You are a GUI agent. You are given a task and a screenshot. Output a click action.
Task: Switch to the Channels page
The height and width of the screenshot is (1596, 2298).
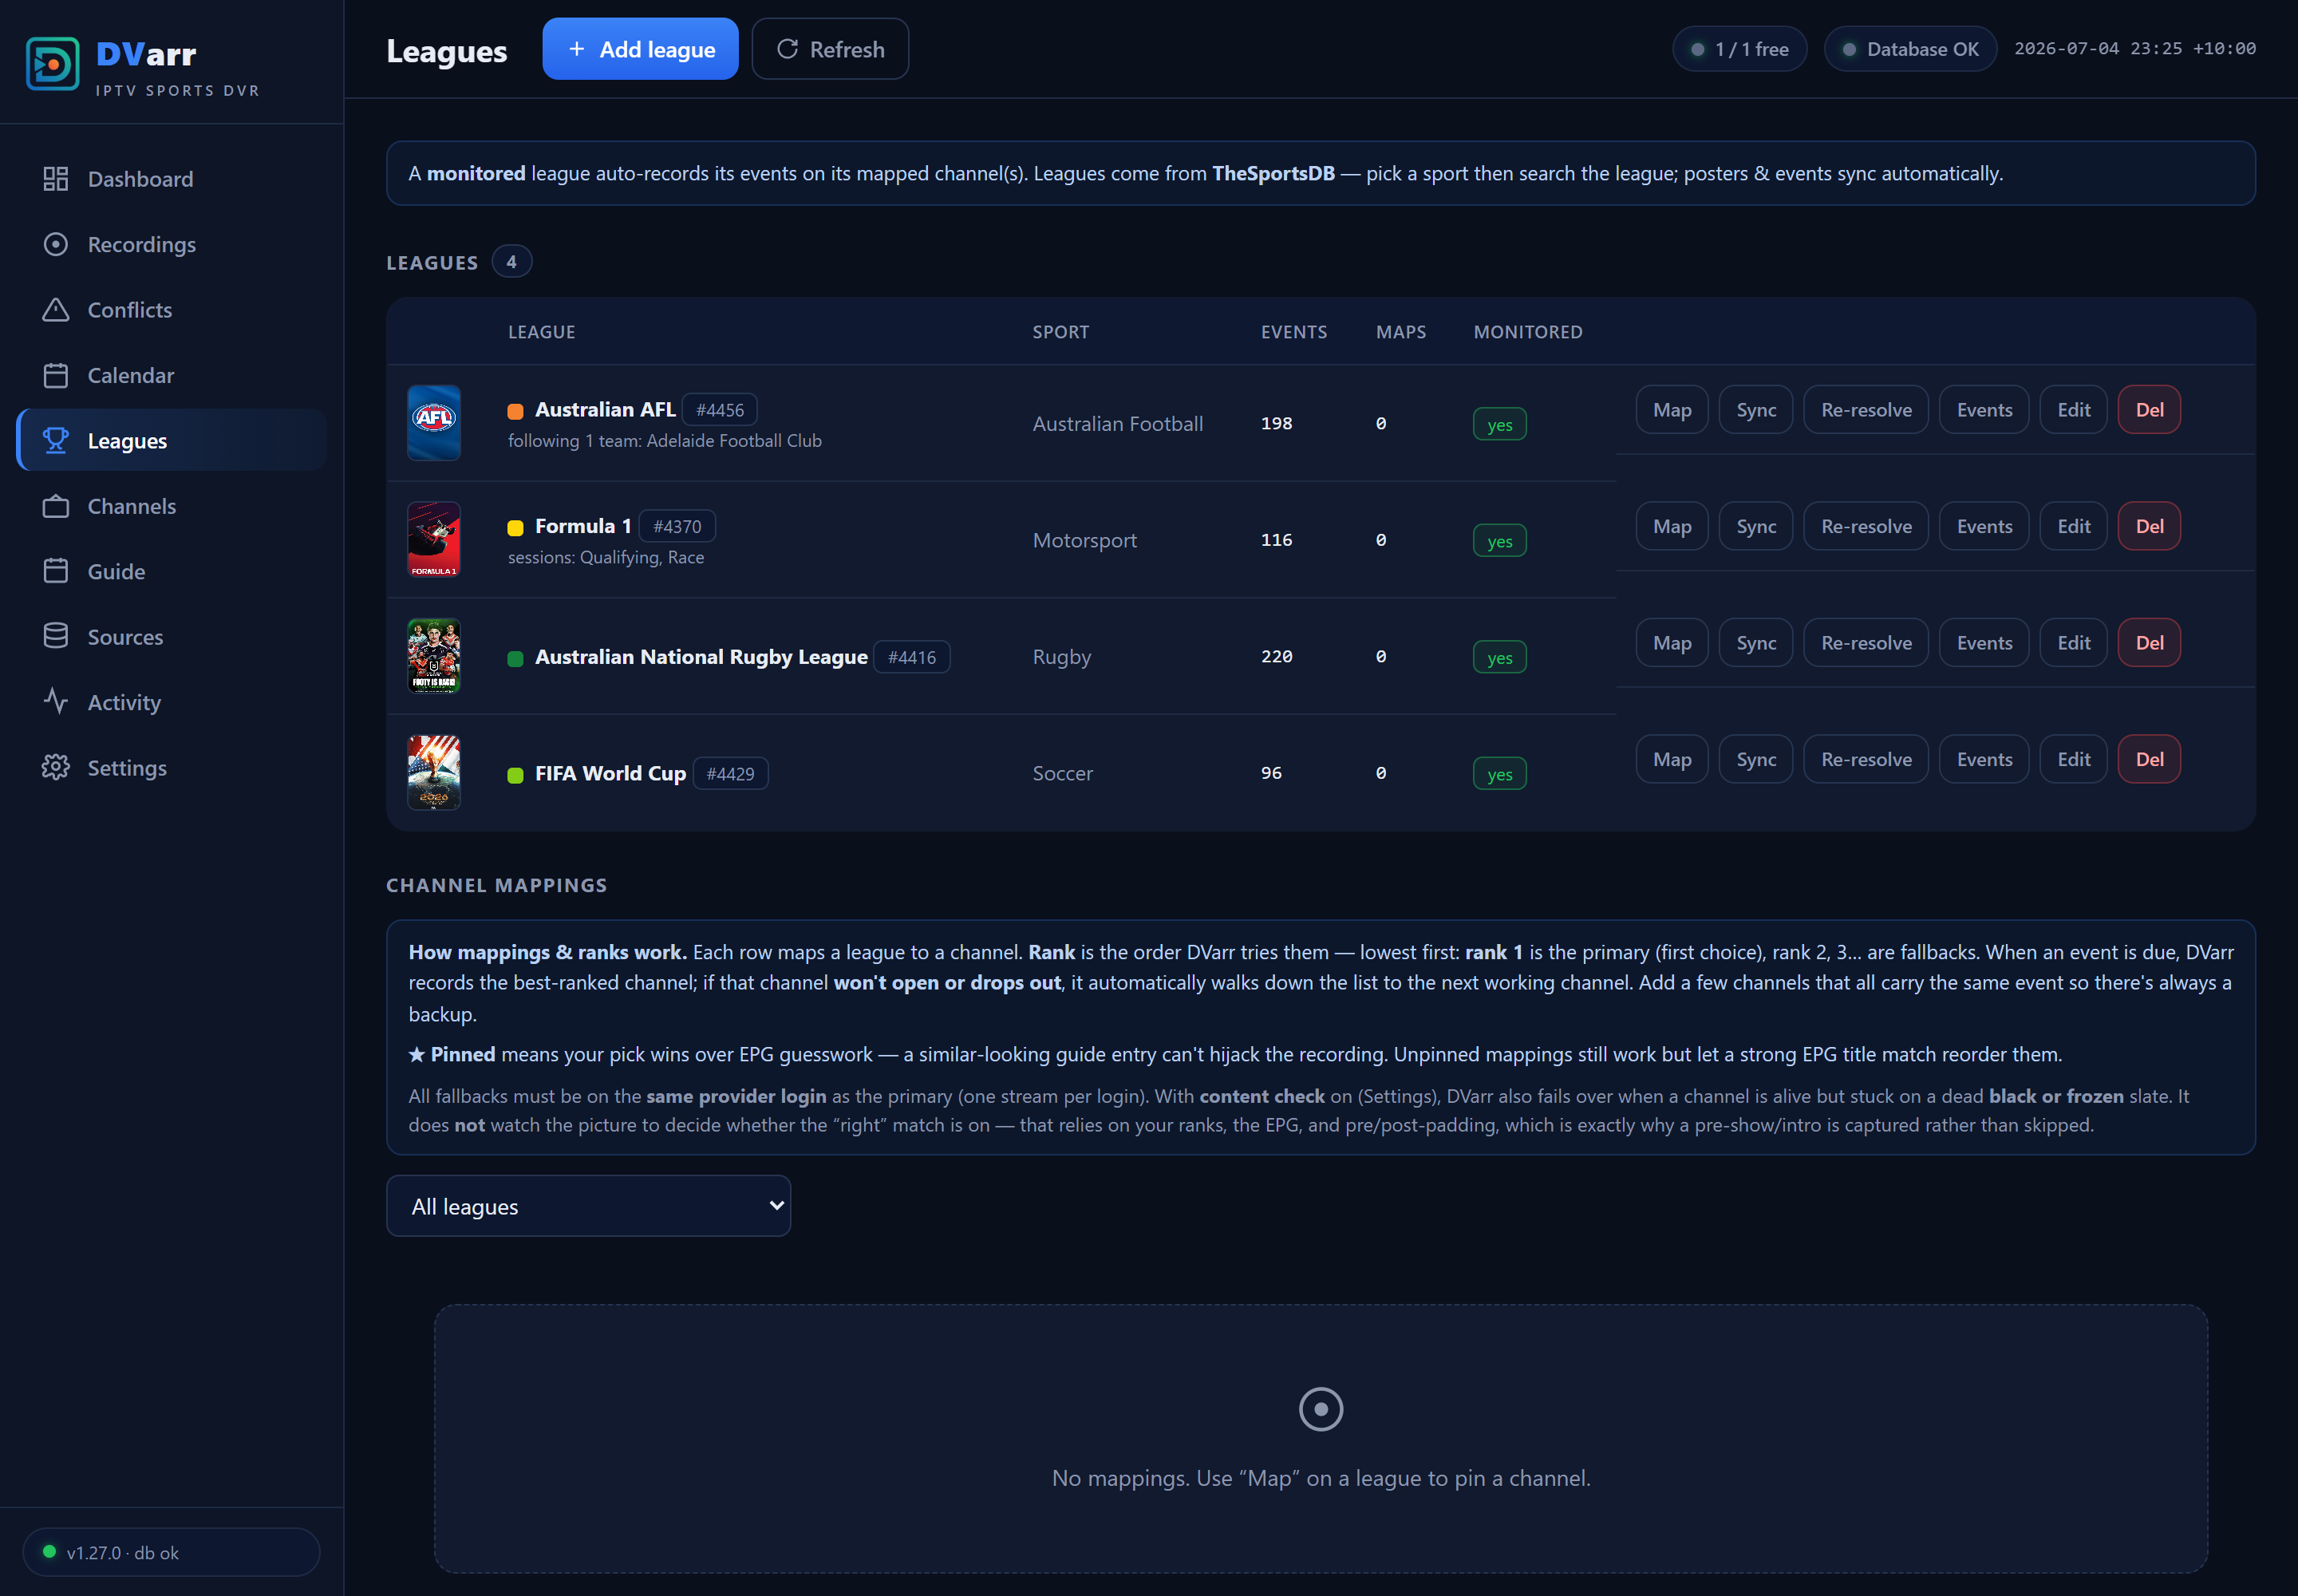point(171,506)
